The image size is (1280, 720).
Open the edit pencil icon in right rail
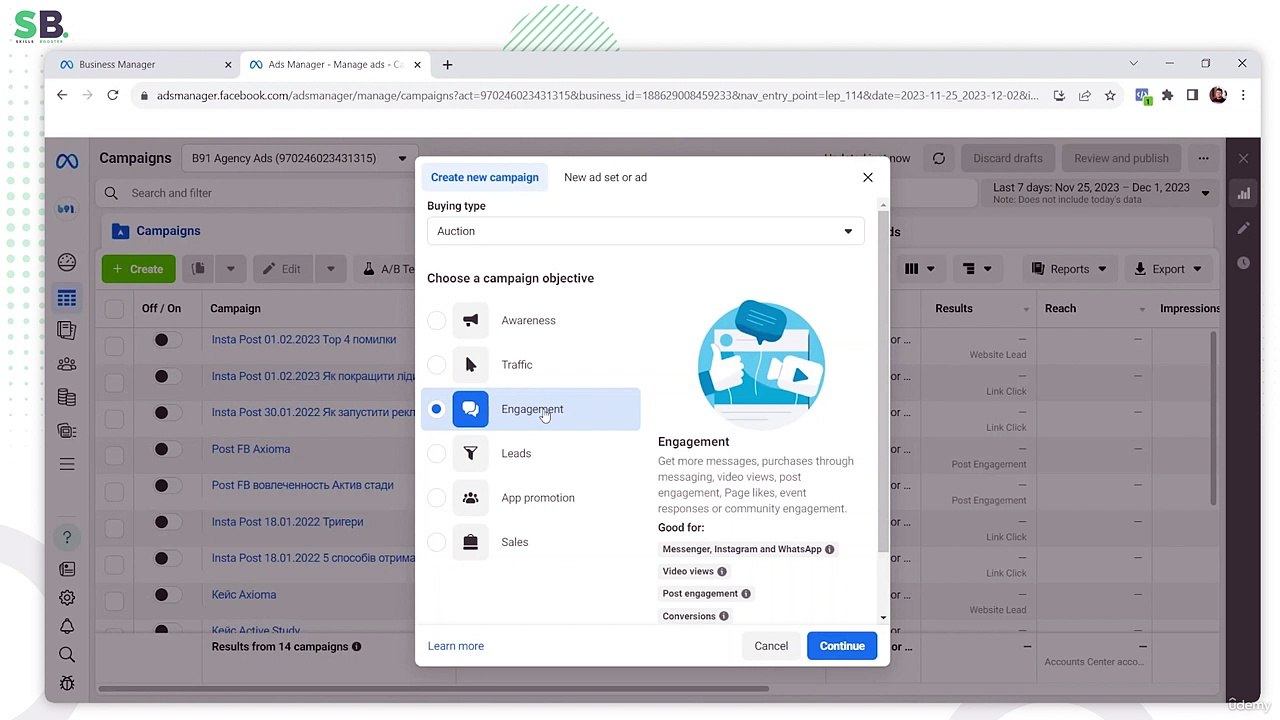[x=1243, y=228]
